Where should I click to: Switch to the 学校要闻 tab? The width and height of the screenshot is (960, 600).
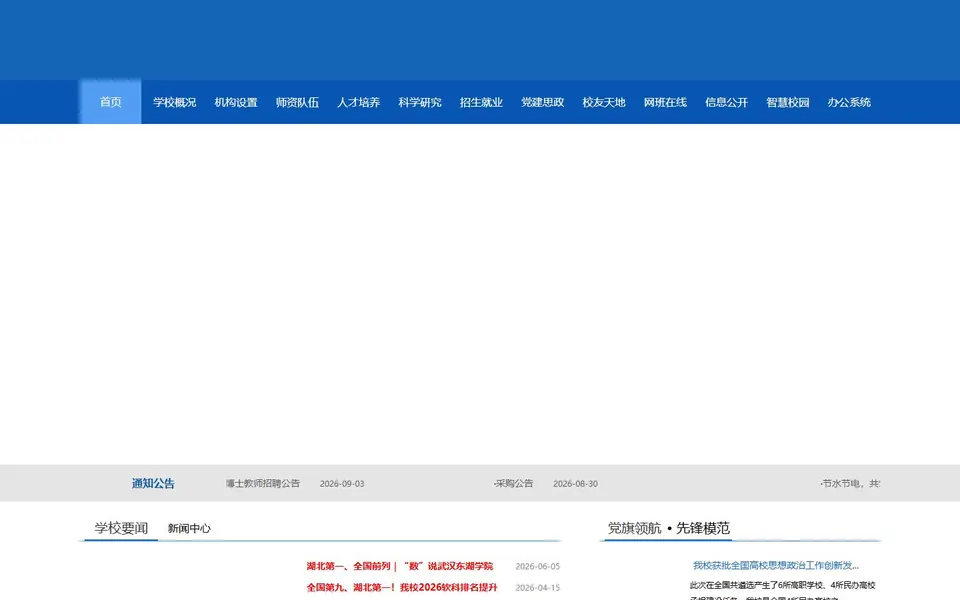[x=121, y=528]
